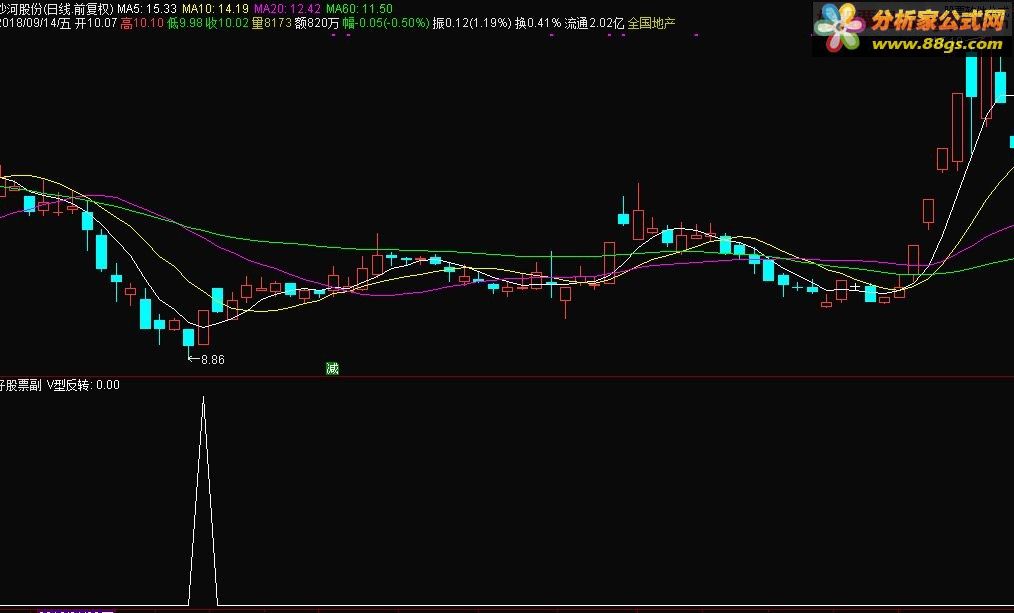Select the MA10: 14.19 indicator label

(215, 8)
